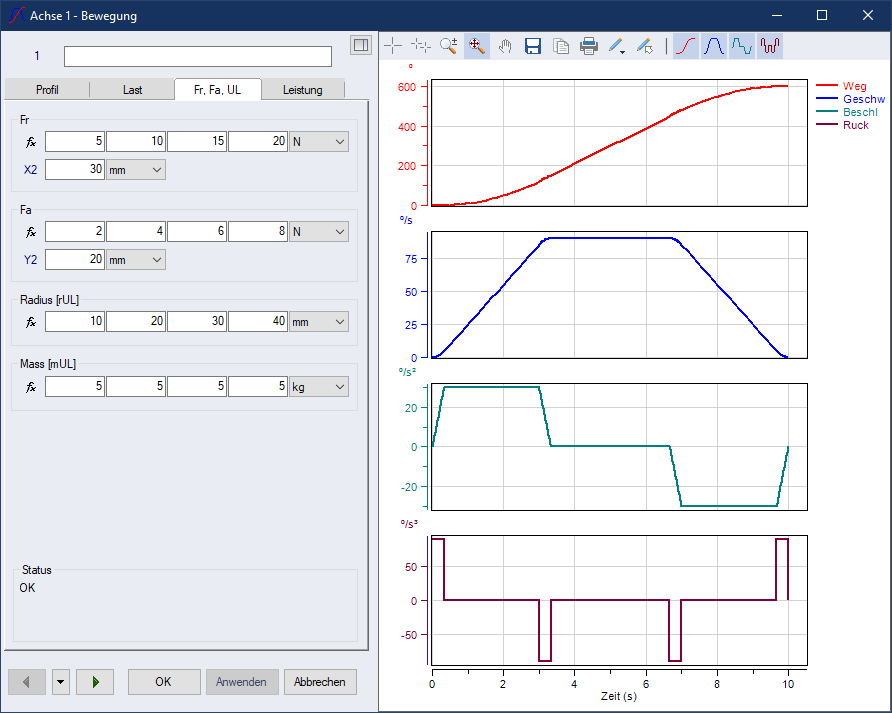Open the Fr unit dropdown showing N

pos(319,142)
